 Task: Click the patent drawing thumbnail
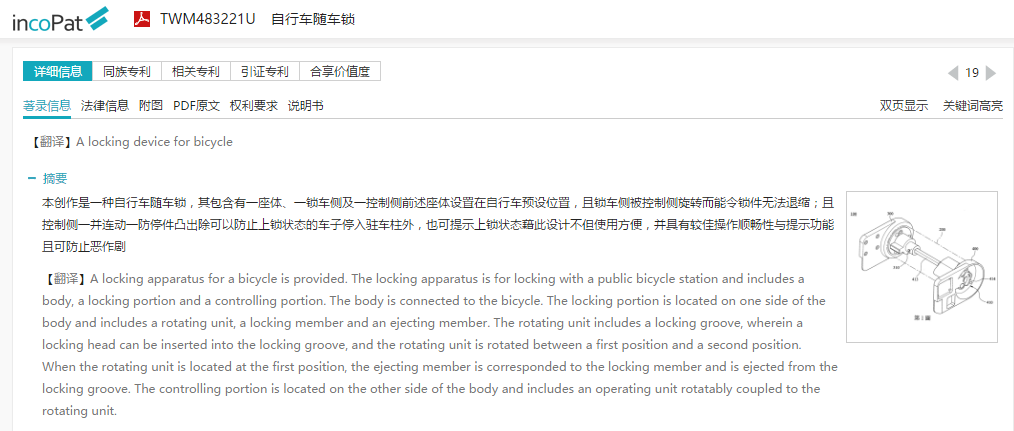point(921,266)
